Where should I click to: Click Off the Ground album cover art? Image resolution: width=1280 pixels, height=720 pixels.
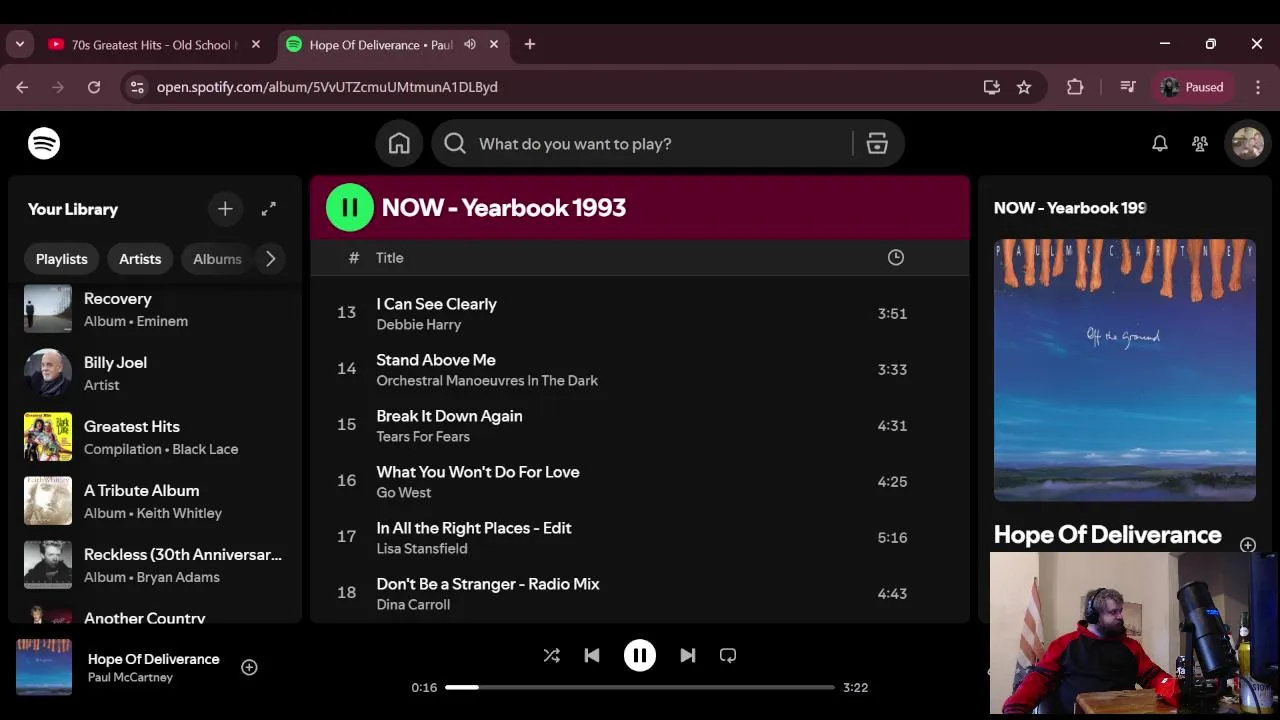[1125, 370]
